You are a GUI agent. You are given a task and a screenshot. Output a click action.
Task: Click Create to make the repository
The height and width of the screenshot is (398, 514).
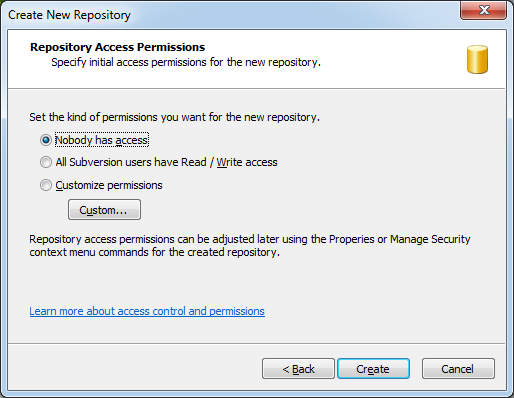[373, 369]
